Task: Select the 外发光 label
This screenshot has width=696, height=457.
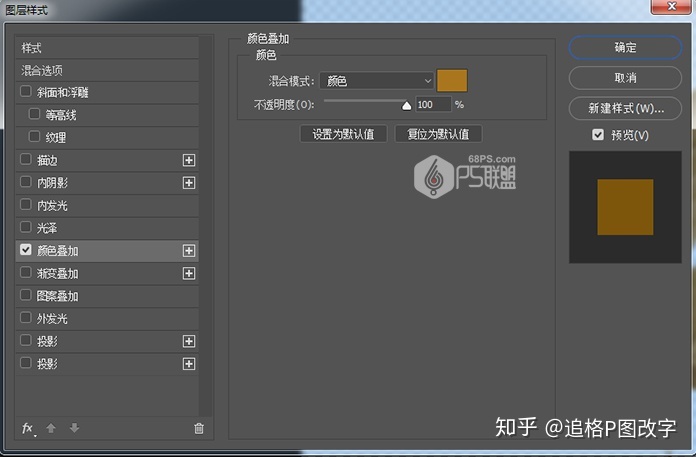Action: [52, 319]
